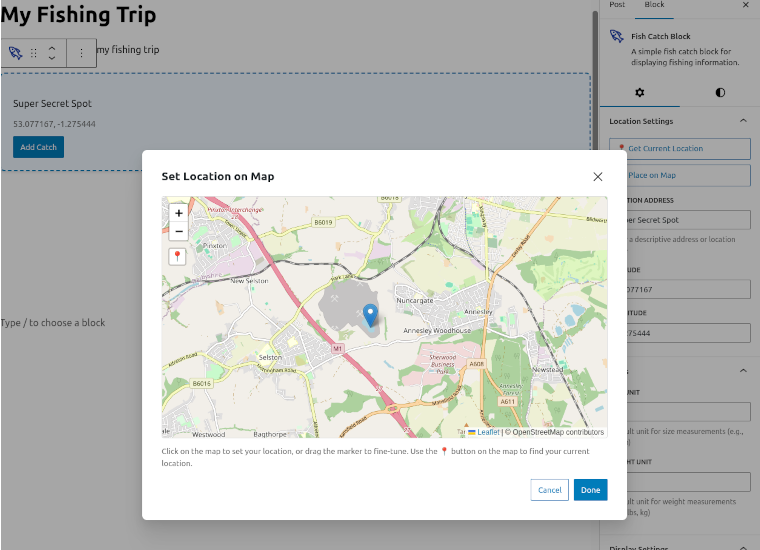Click the block drag handle icon
The image size is (760, 550).
pyautogui.click(x=34, y=53)
